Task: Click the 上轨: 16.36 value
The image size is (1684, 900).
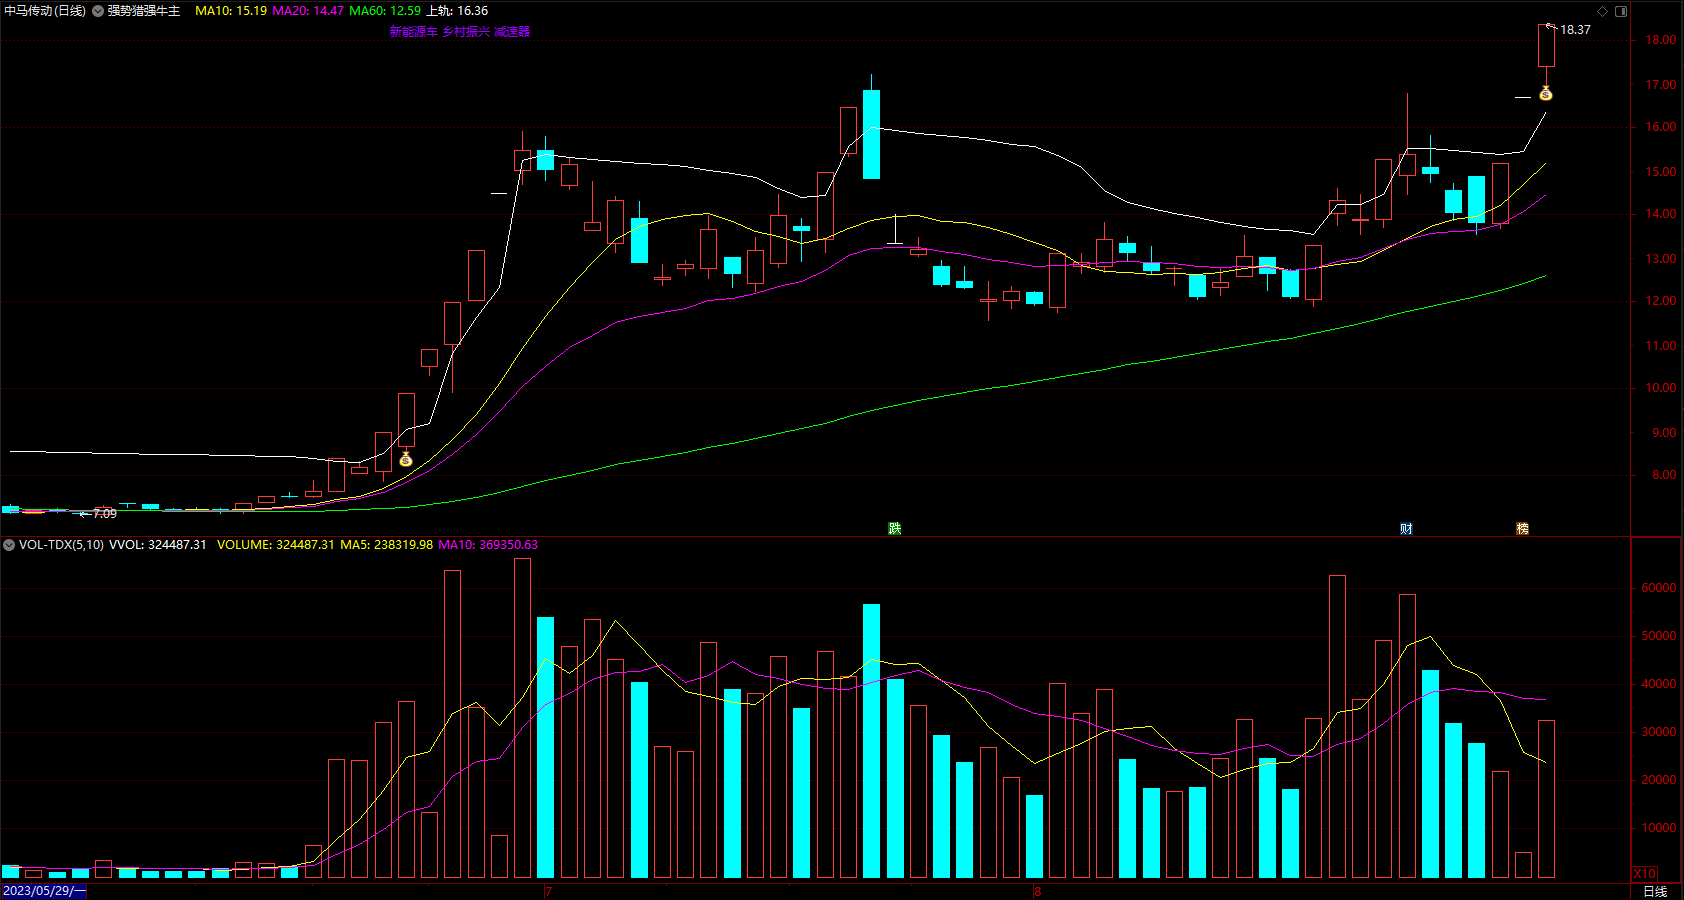Action: pyautogui.click(x=458, y=11)
